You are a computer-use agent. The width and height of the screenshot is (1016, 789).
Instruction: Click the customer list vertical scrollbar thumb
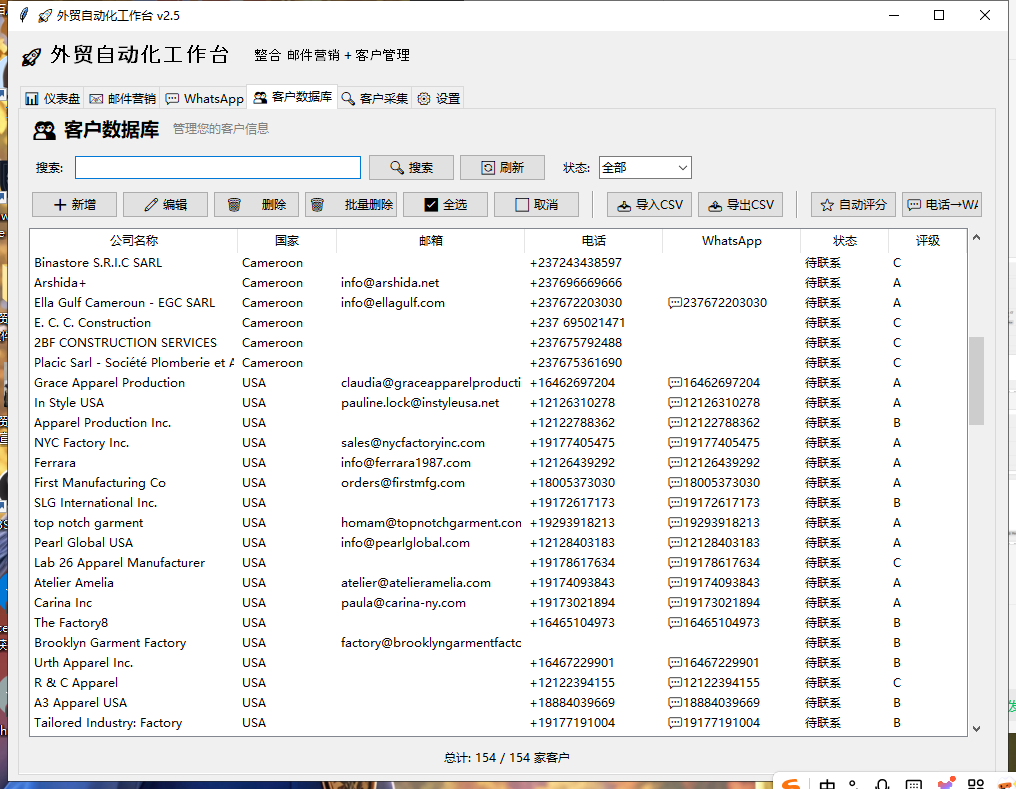(976, 381)
